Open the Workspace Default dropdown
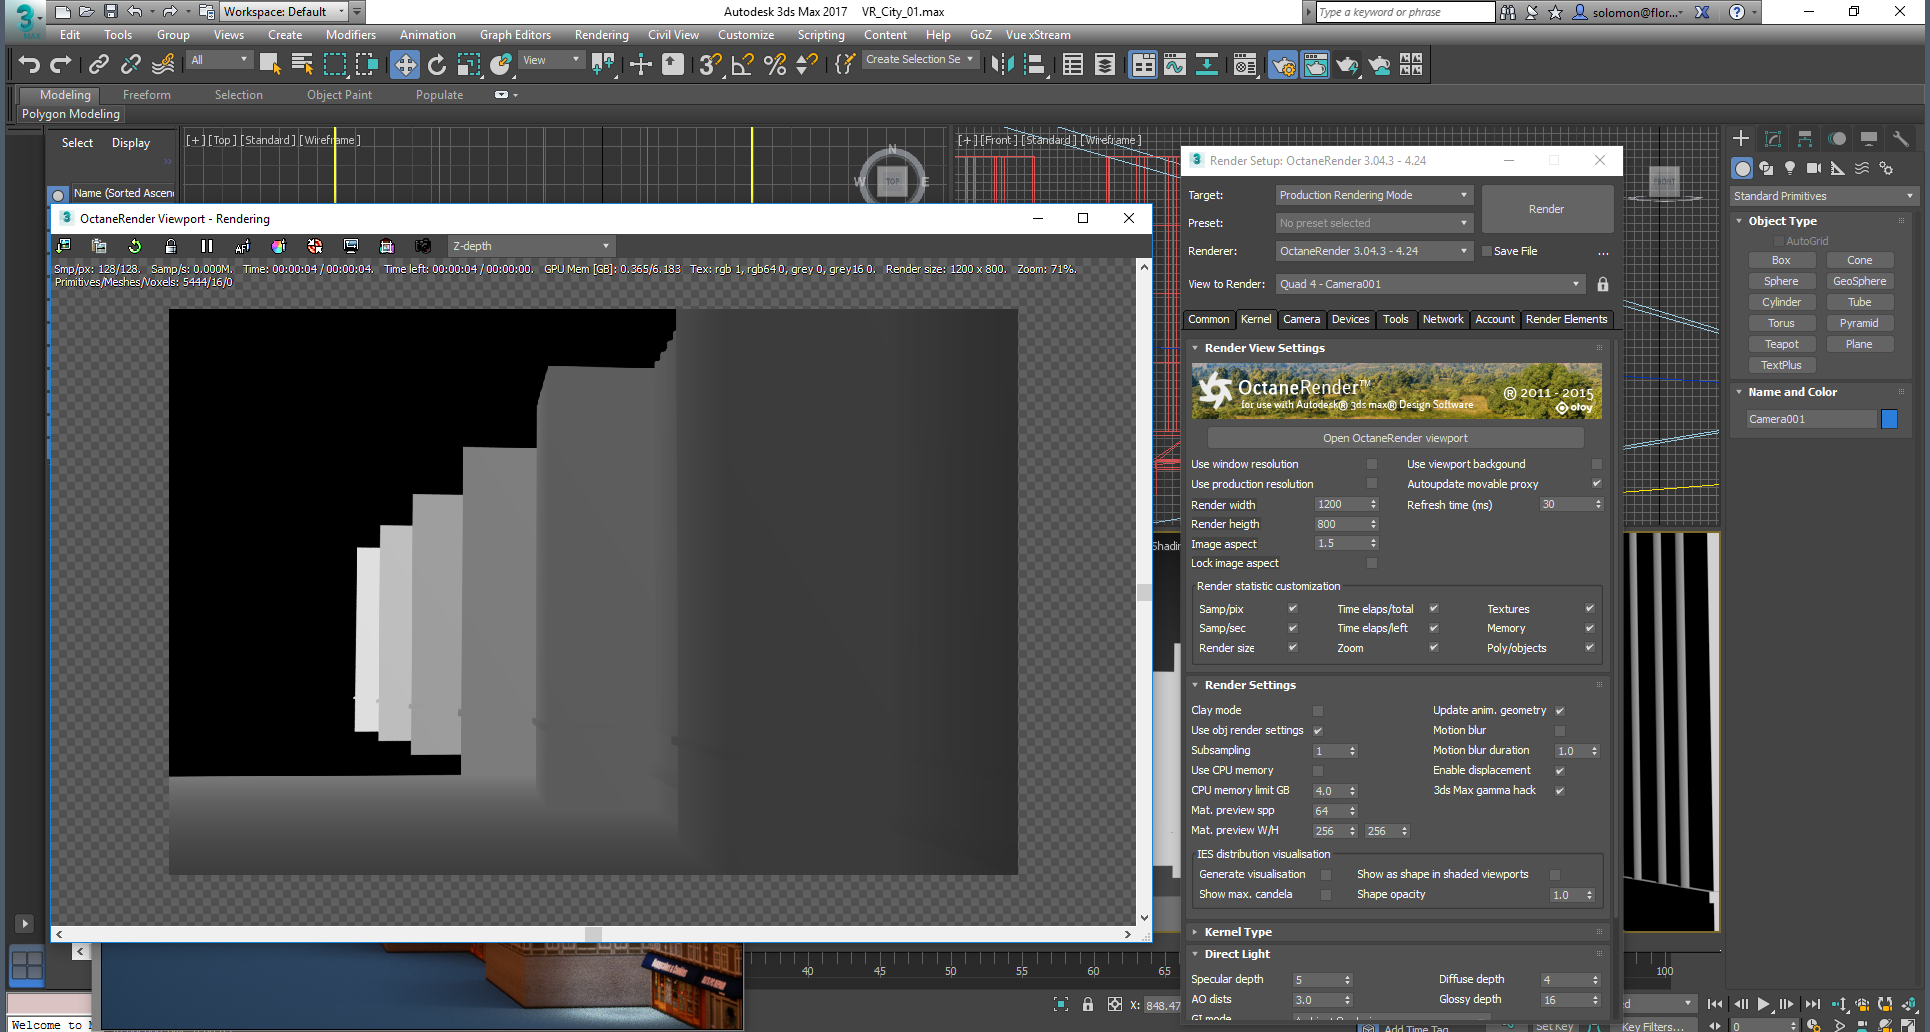The height and width of the screenshot is (1032, 1930). [284, 12]
